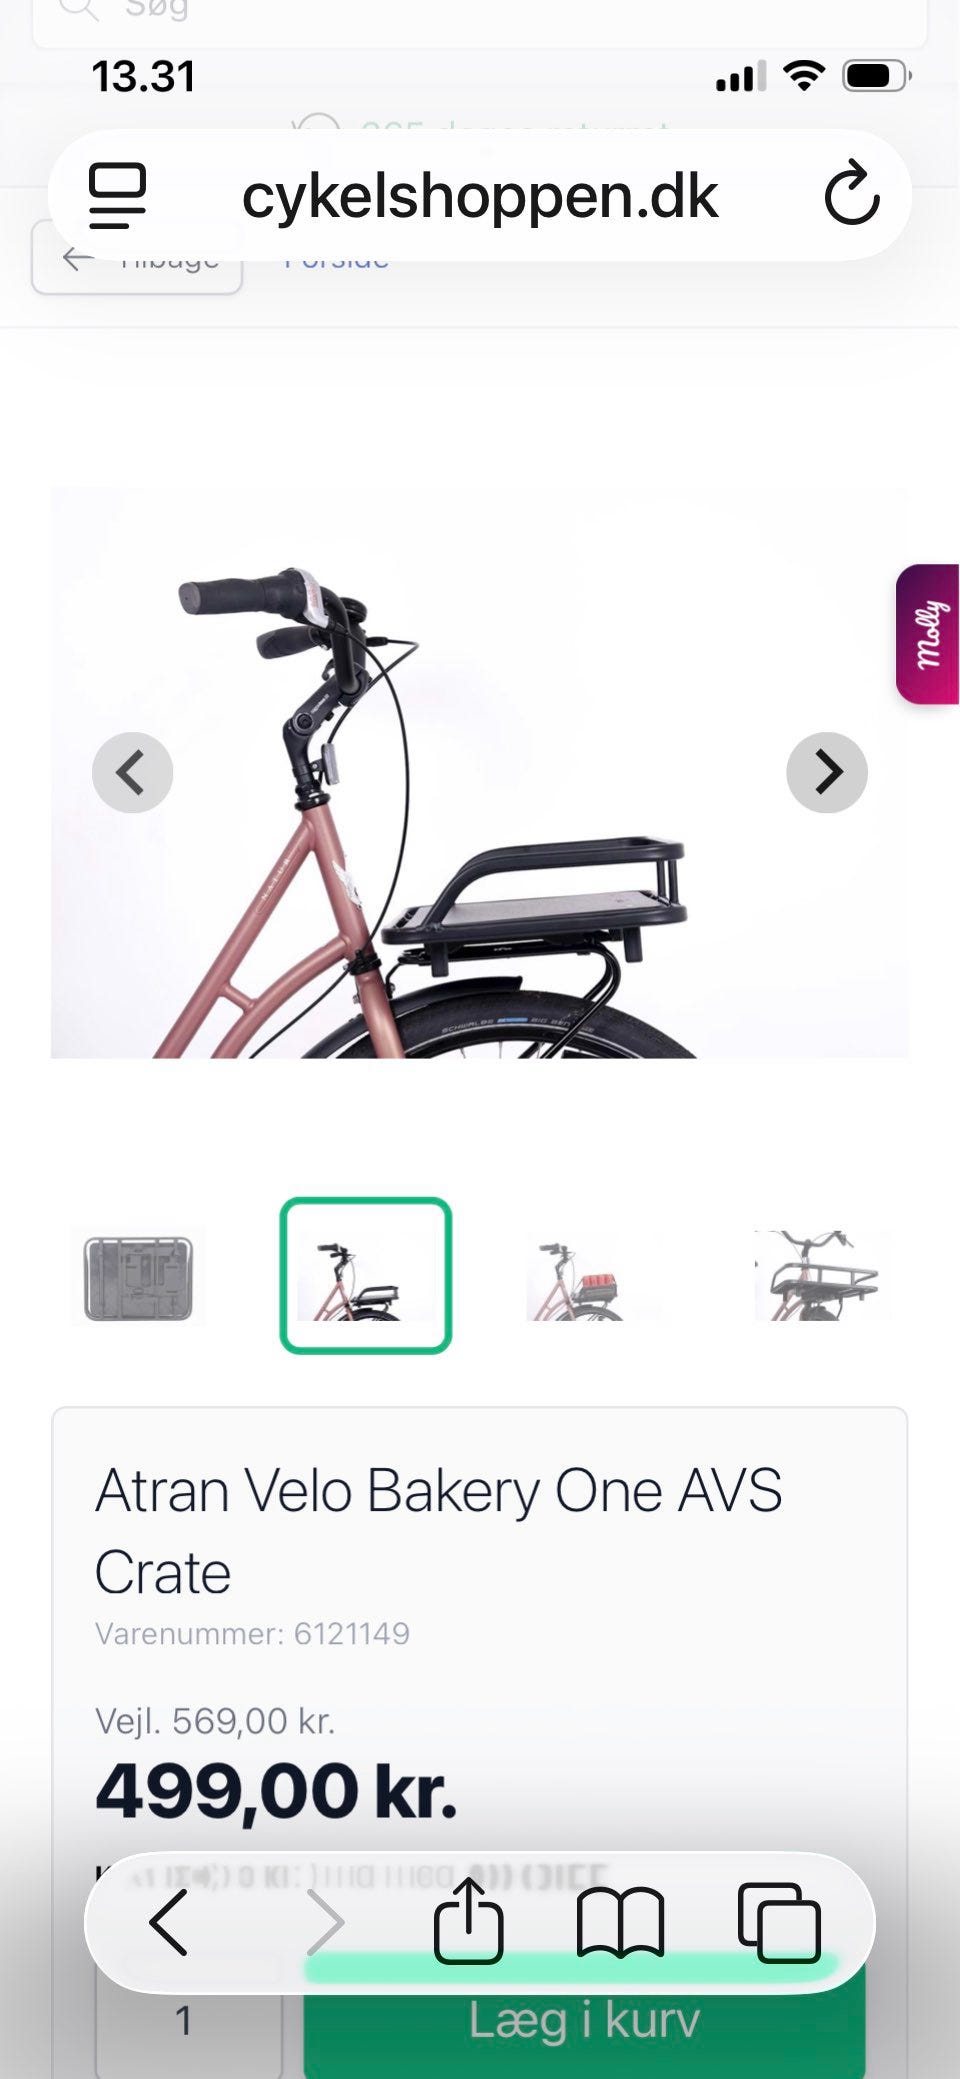Tap the Safari forward chevron
The image size is (960, 2079).
point(325,1922)
